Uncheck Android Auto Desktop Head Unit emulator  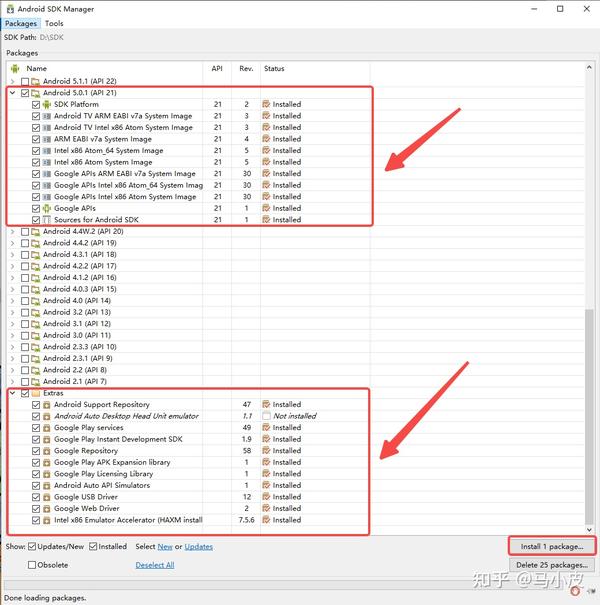[x=36, y=416]
